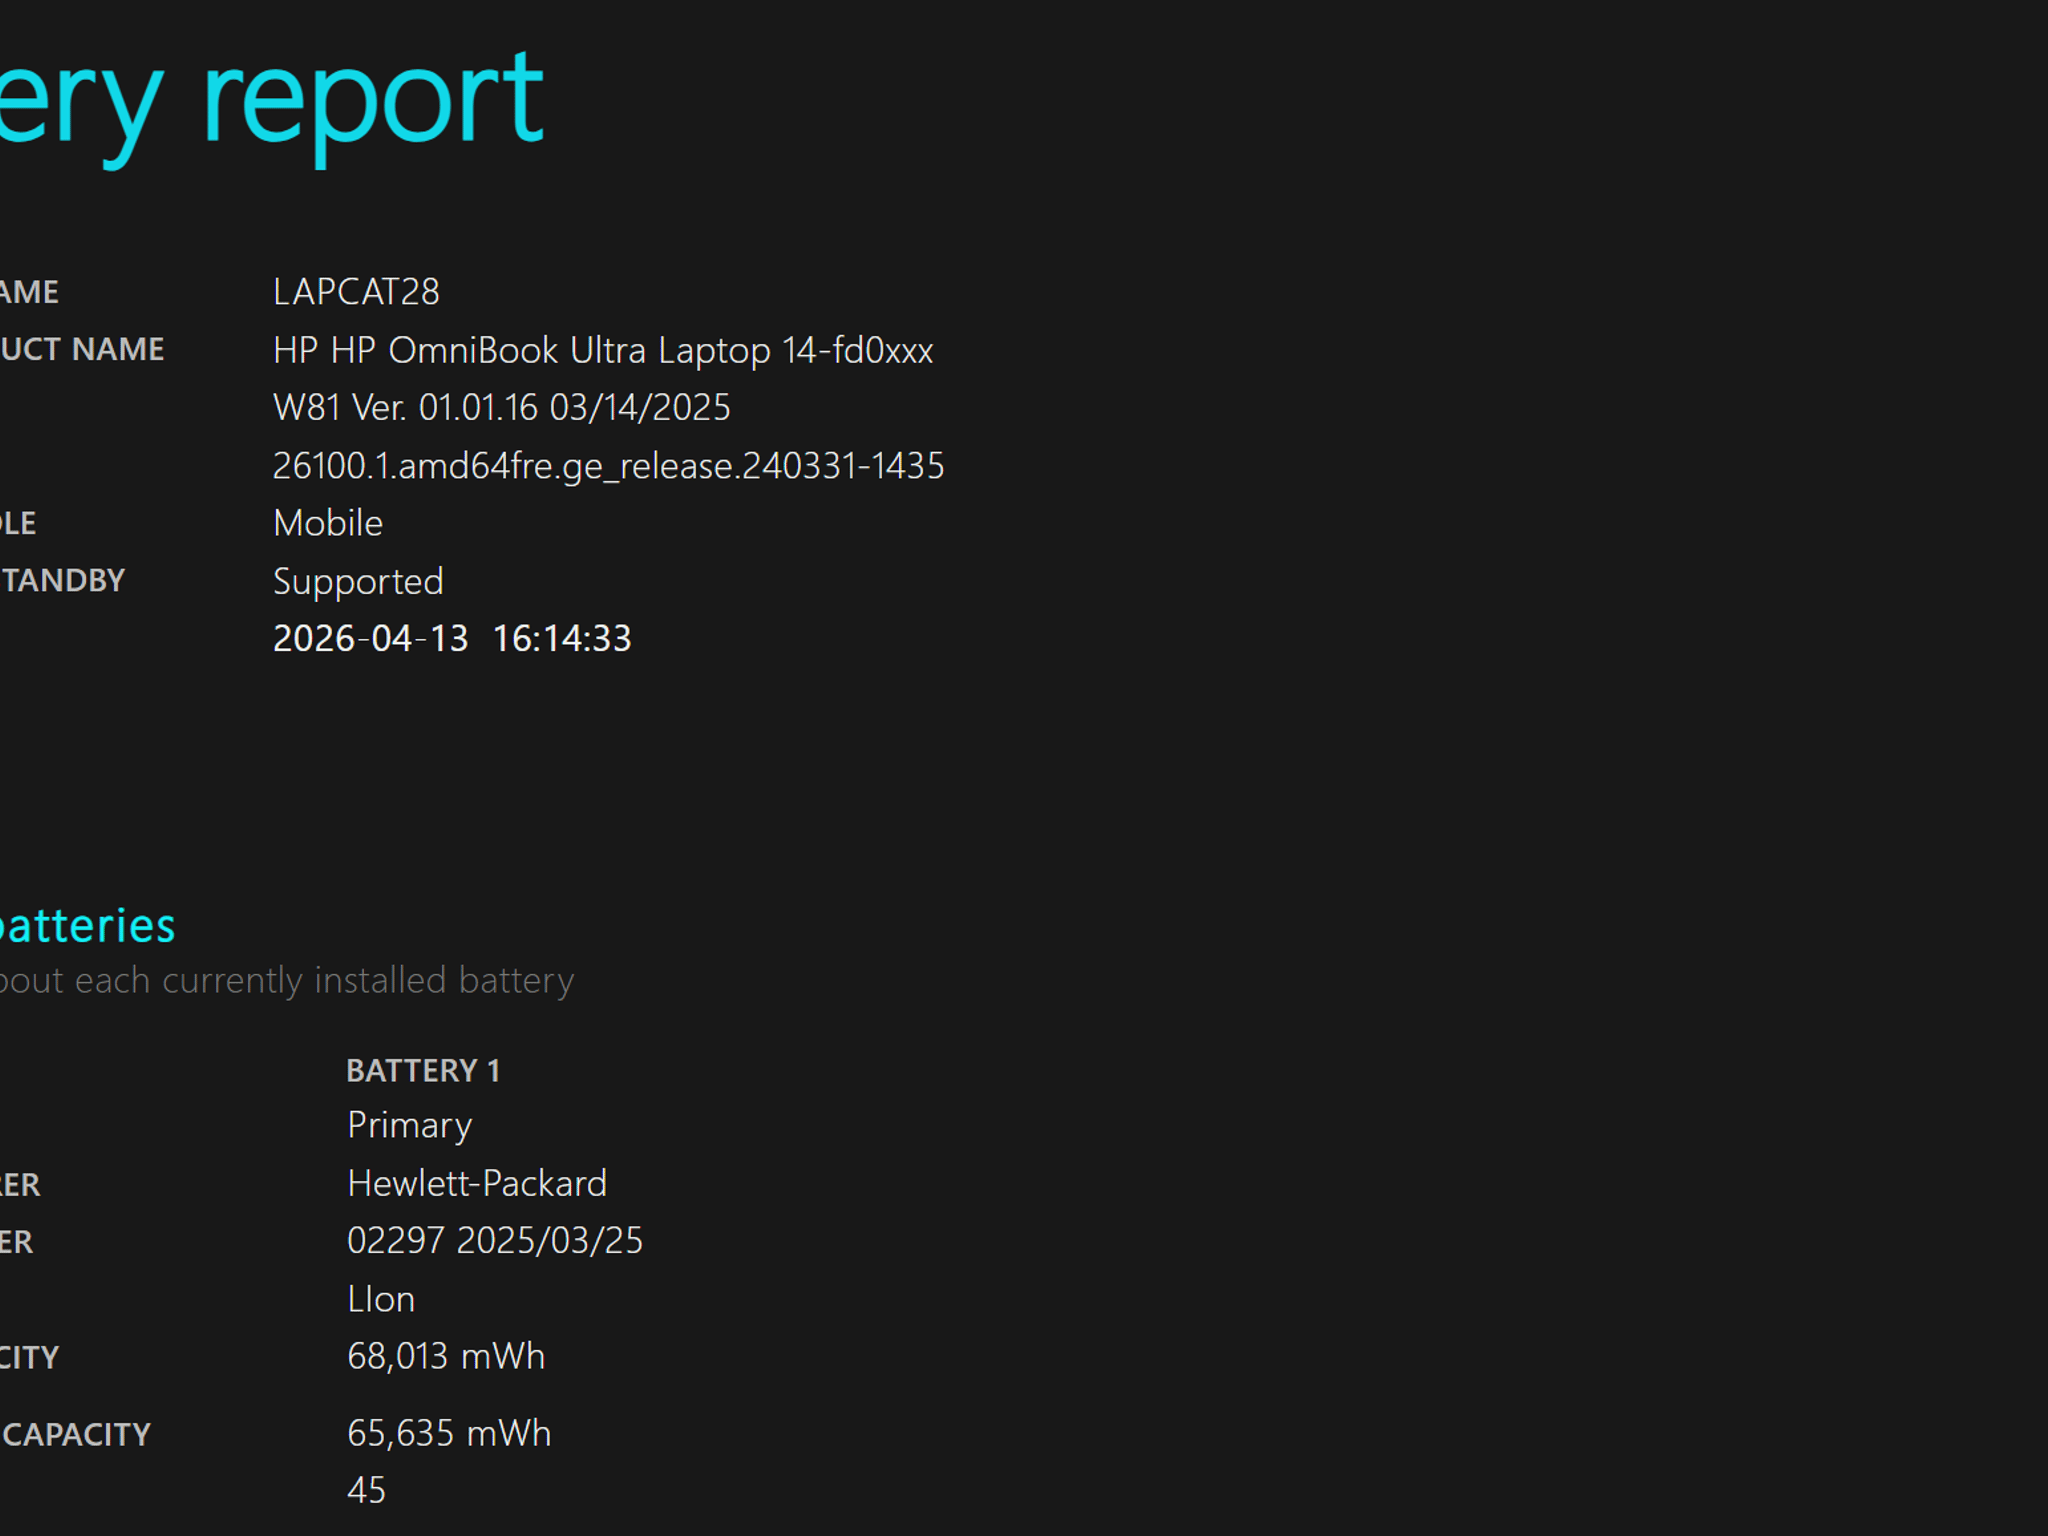This screenshot has width=2048, height=1536.
Task: Click the OS build 26100.1.amd64fre string
Action: point(608,466)
